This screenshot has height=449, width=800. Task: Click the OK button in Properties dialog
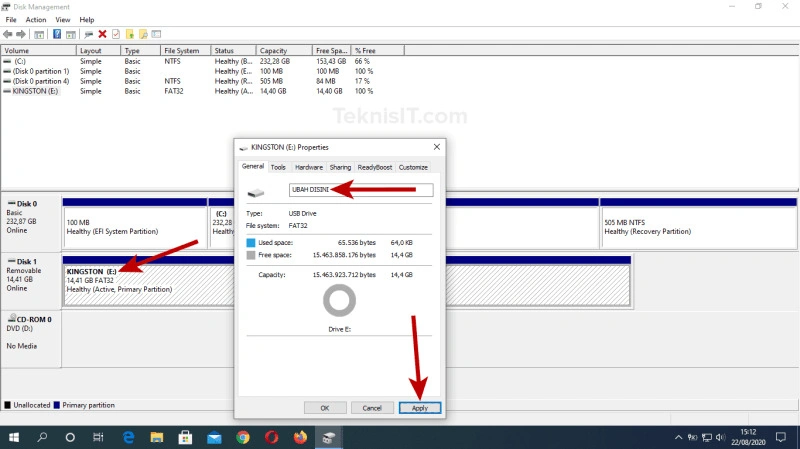click(325, 408)
